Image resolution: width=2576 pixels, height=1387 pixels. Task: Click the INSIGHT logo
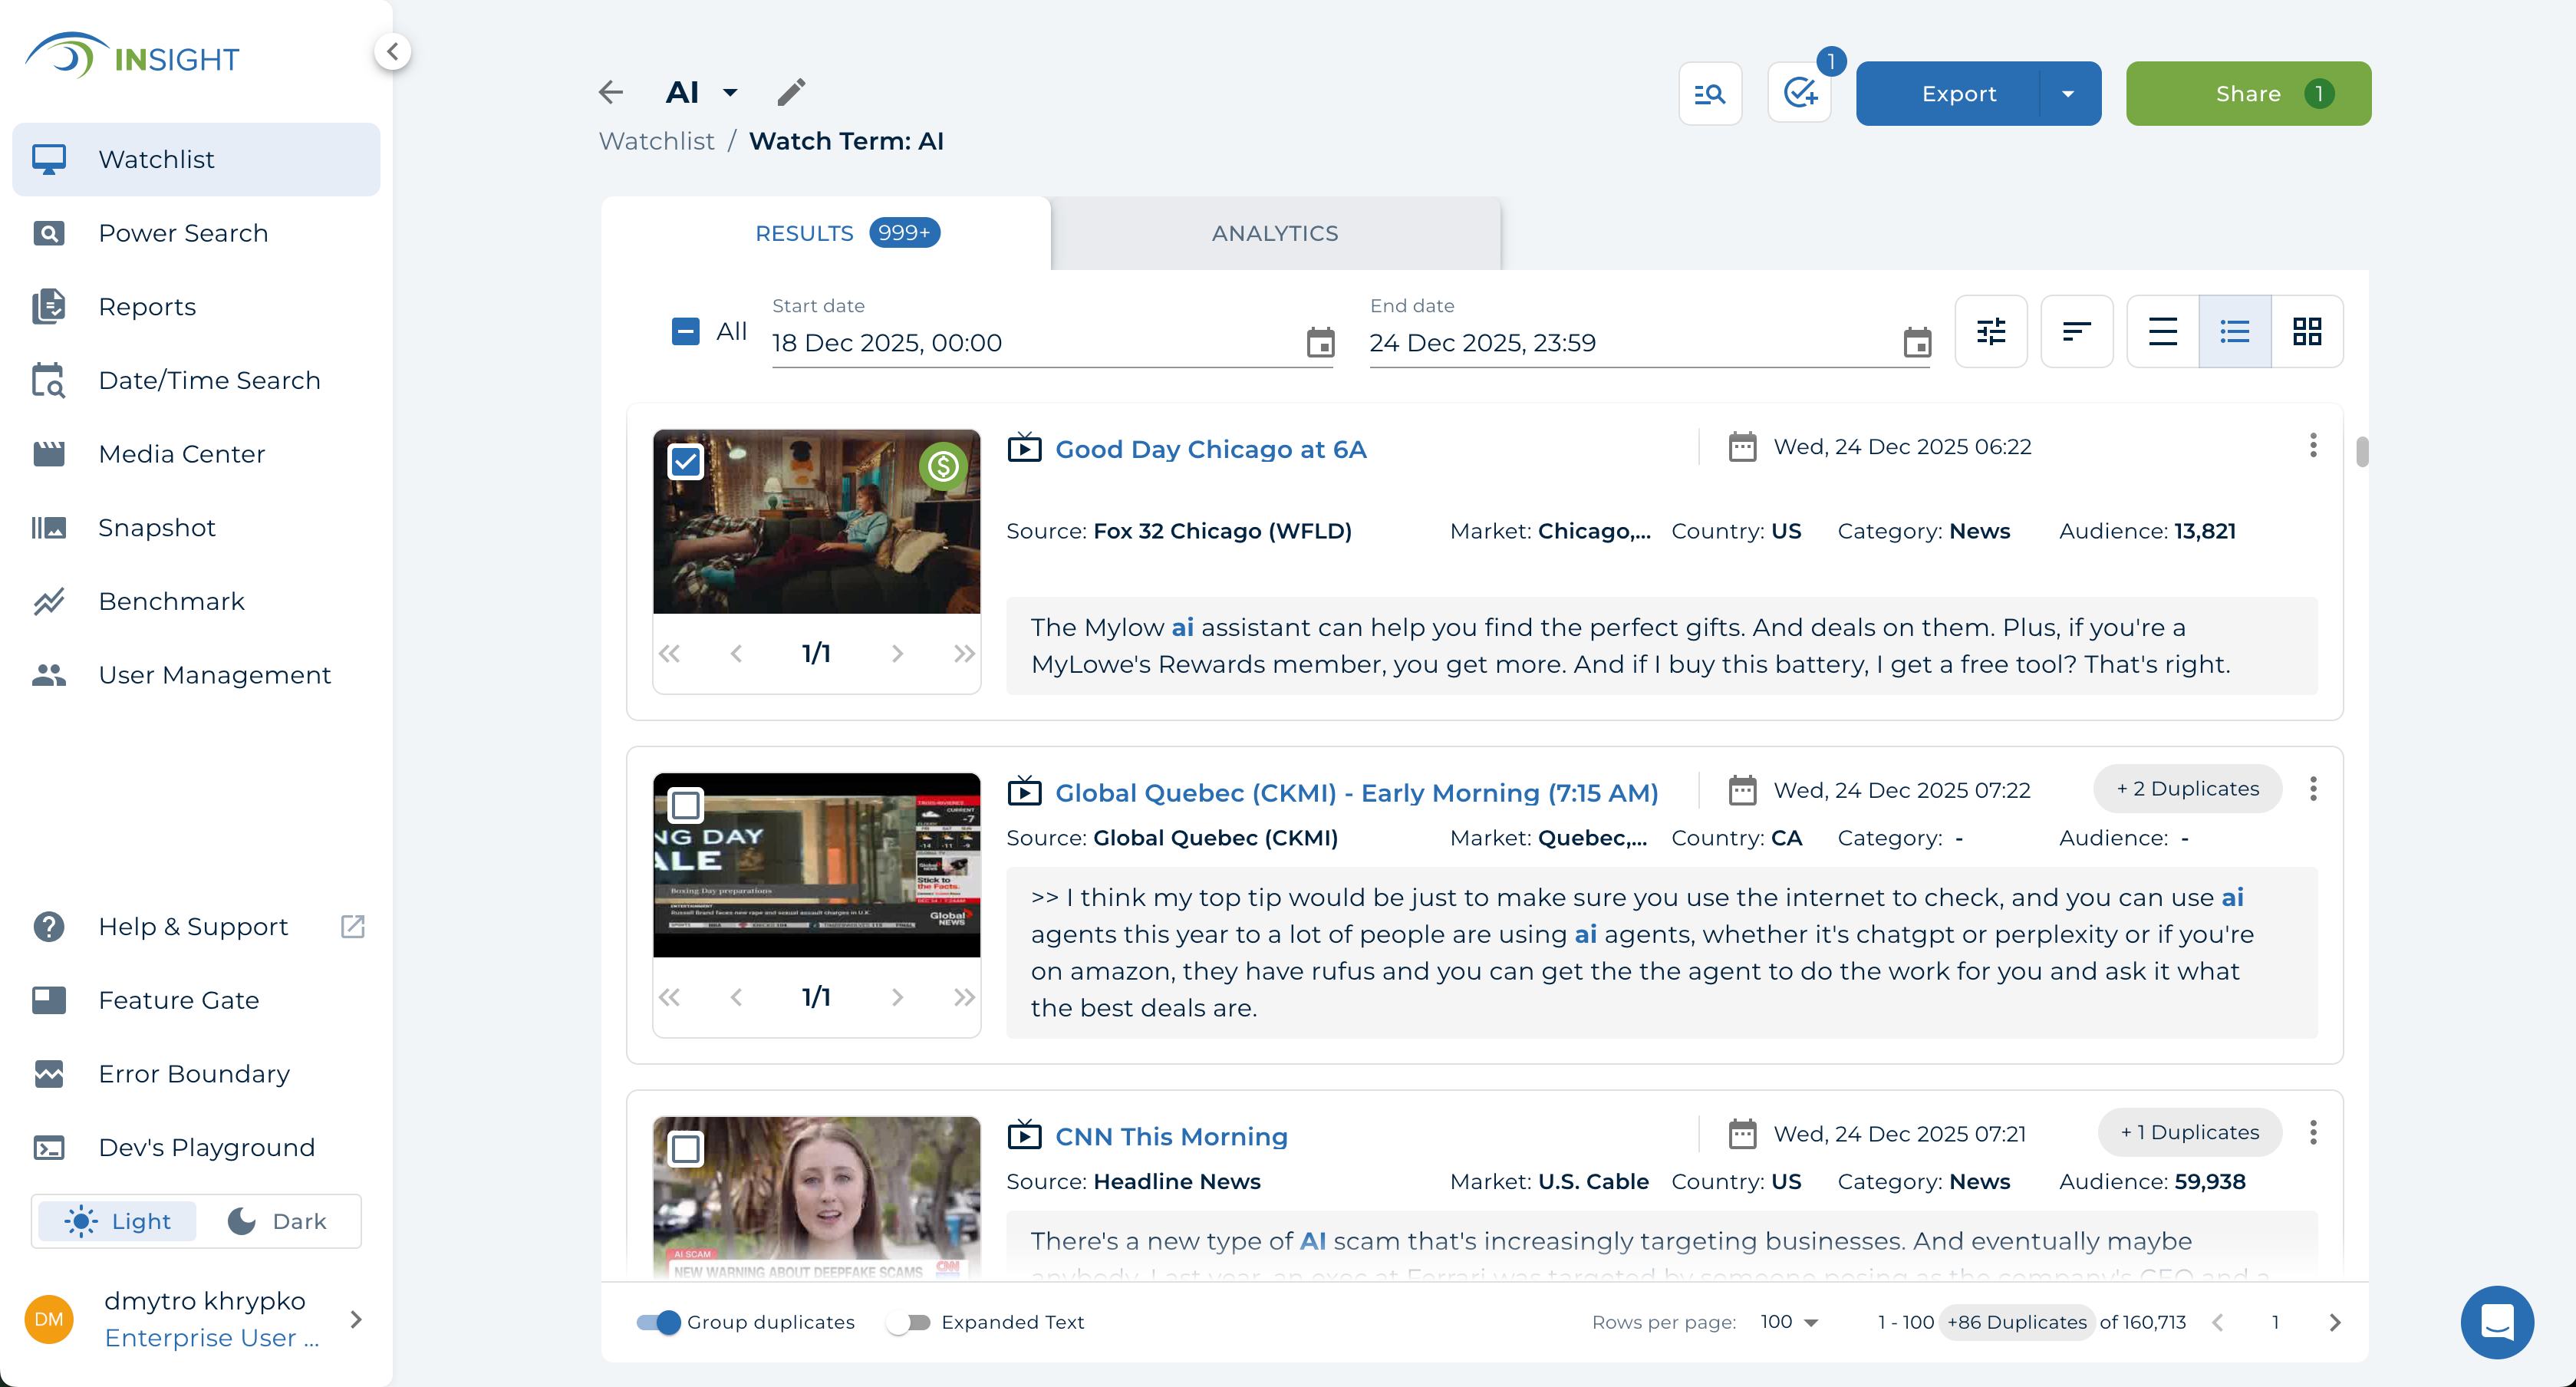pyautogui.click(x=132, y=57)
